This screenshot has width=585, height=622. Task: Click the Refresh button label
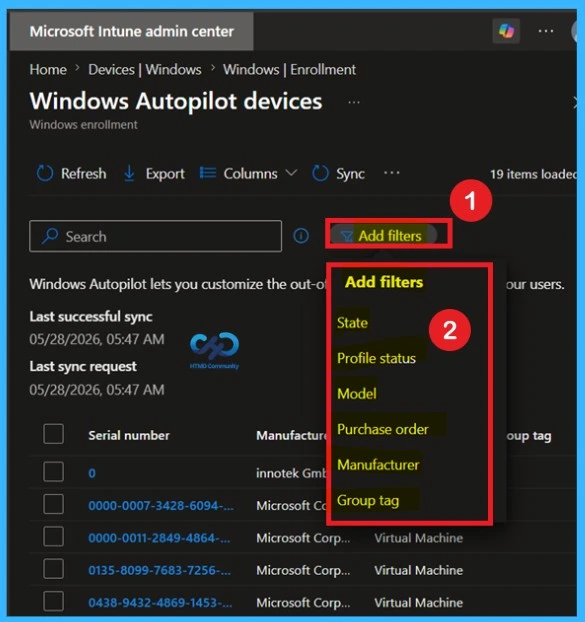pos(84,174)
